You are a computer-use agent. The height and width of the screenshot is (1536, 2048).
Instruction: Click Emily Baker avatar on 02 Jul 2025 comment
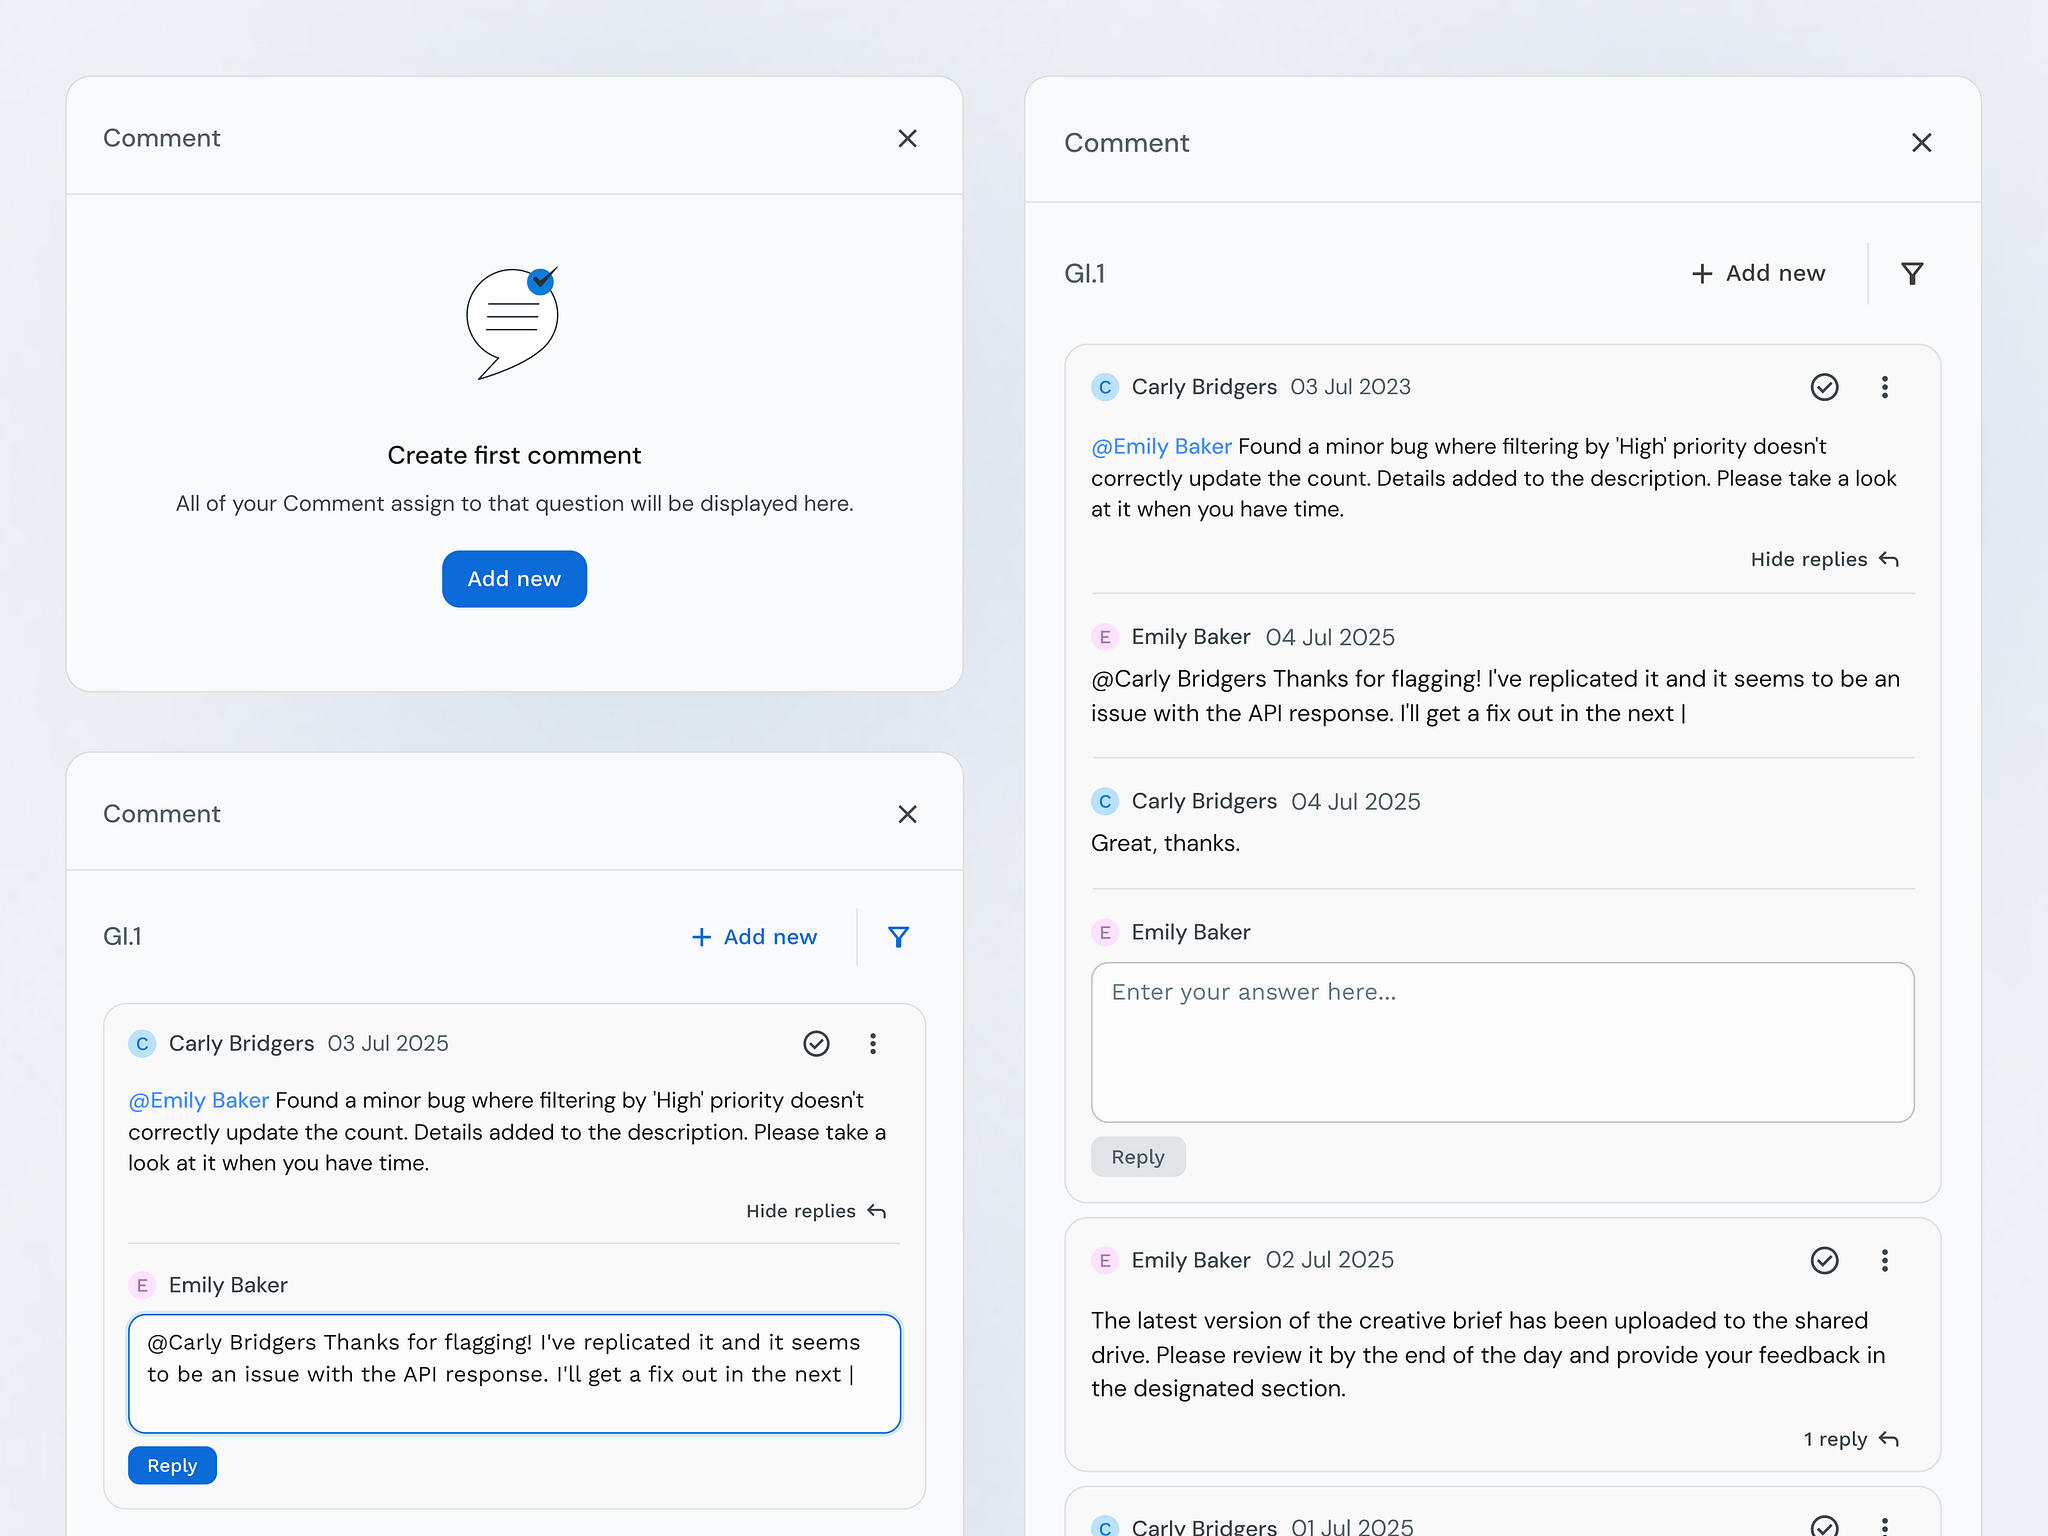(x=1104, y=1260)
